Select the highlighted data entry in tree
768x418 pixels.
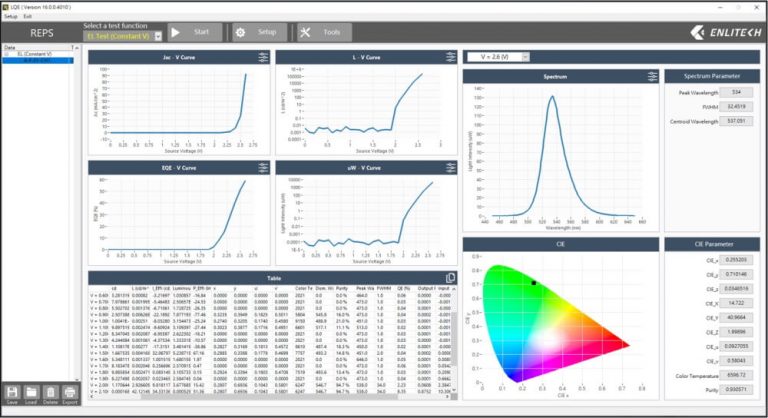point(38,60)
